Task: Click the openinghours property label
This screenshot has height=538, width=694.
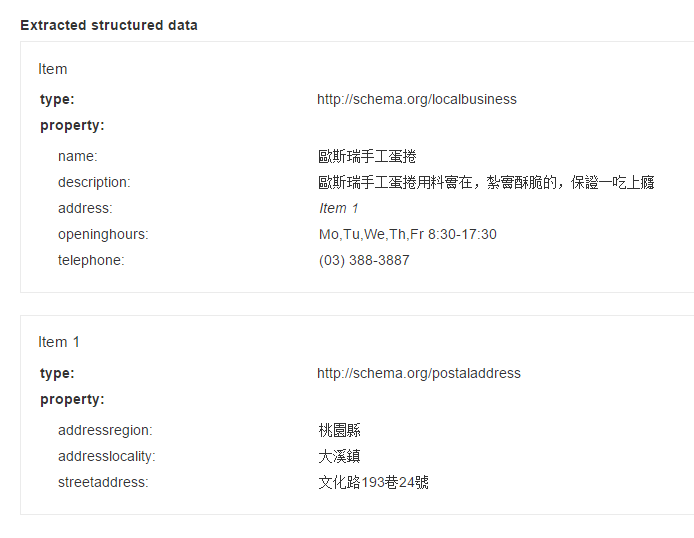Action: click(103, 234)
